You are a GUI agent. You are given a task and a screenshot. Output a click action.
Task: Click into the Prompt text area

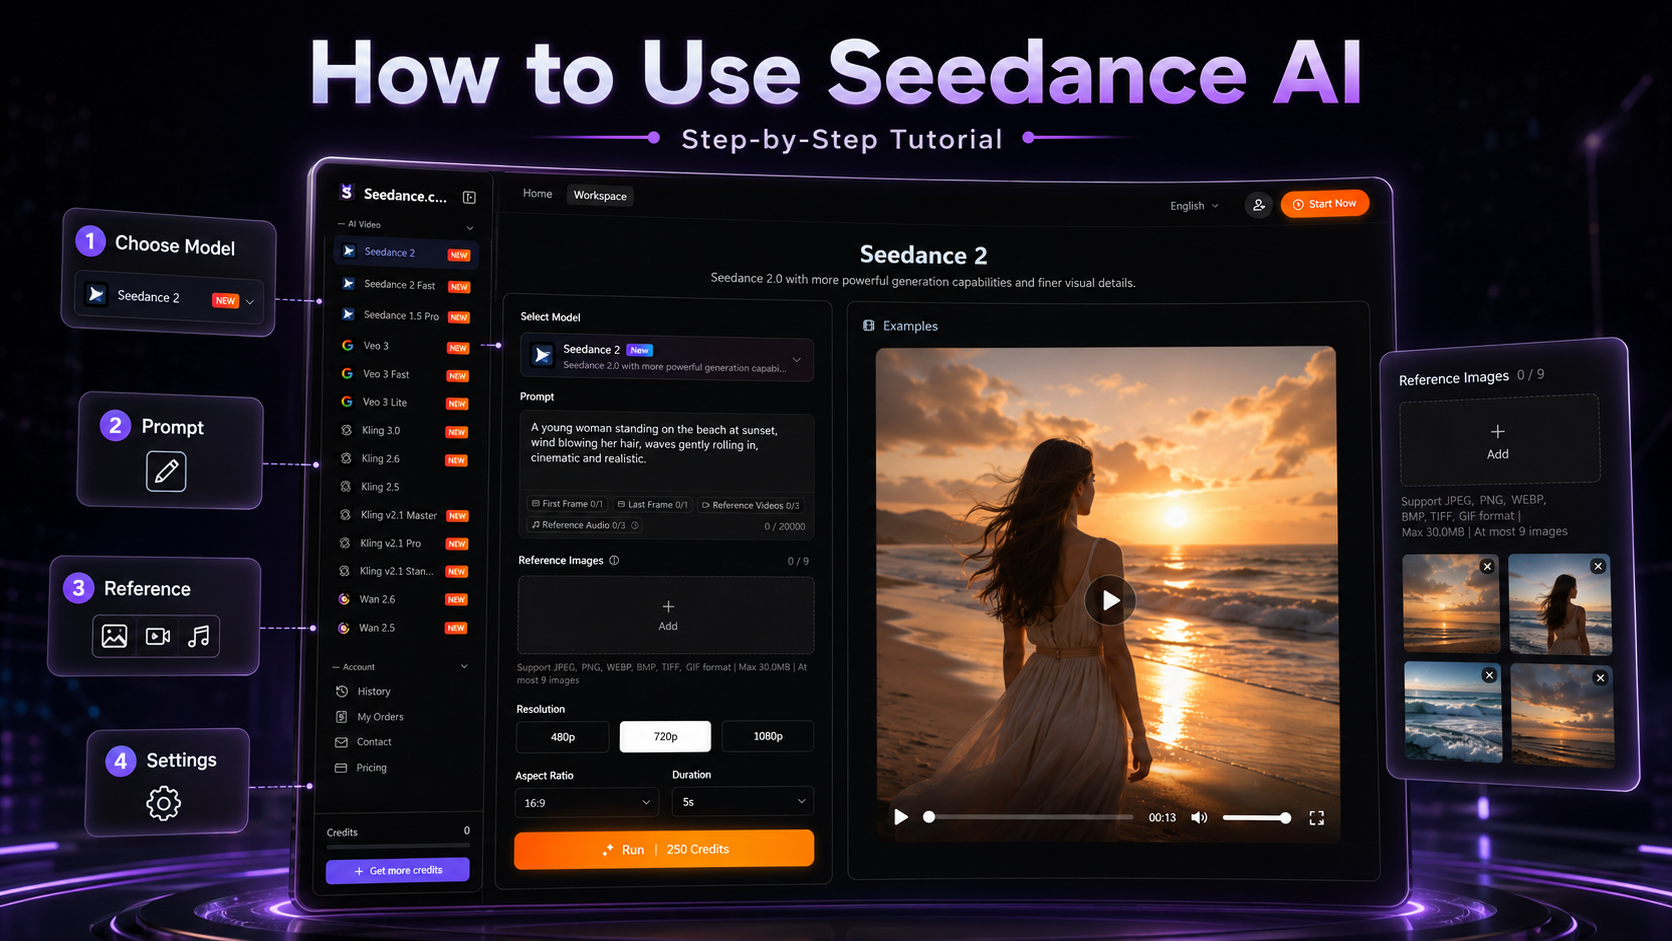pos(667,450)
